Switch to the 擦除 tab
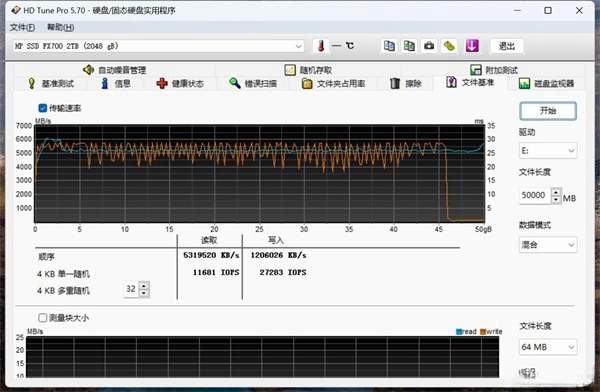This screenshot has width=600, height=392. 406,83
